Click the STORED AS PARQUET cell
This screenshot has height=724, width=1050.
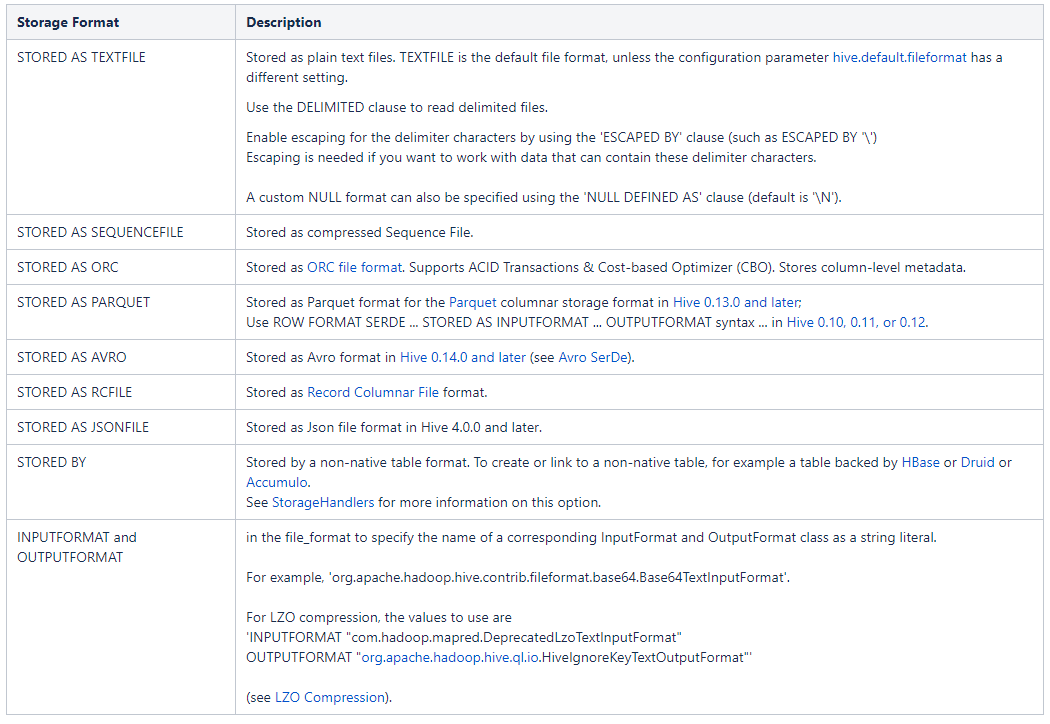pos(121,312)
